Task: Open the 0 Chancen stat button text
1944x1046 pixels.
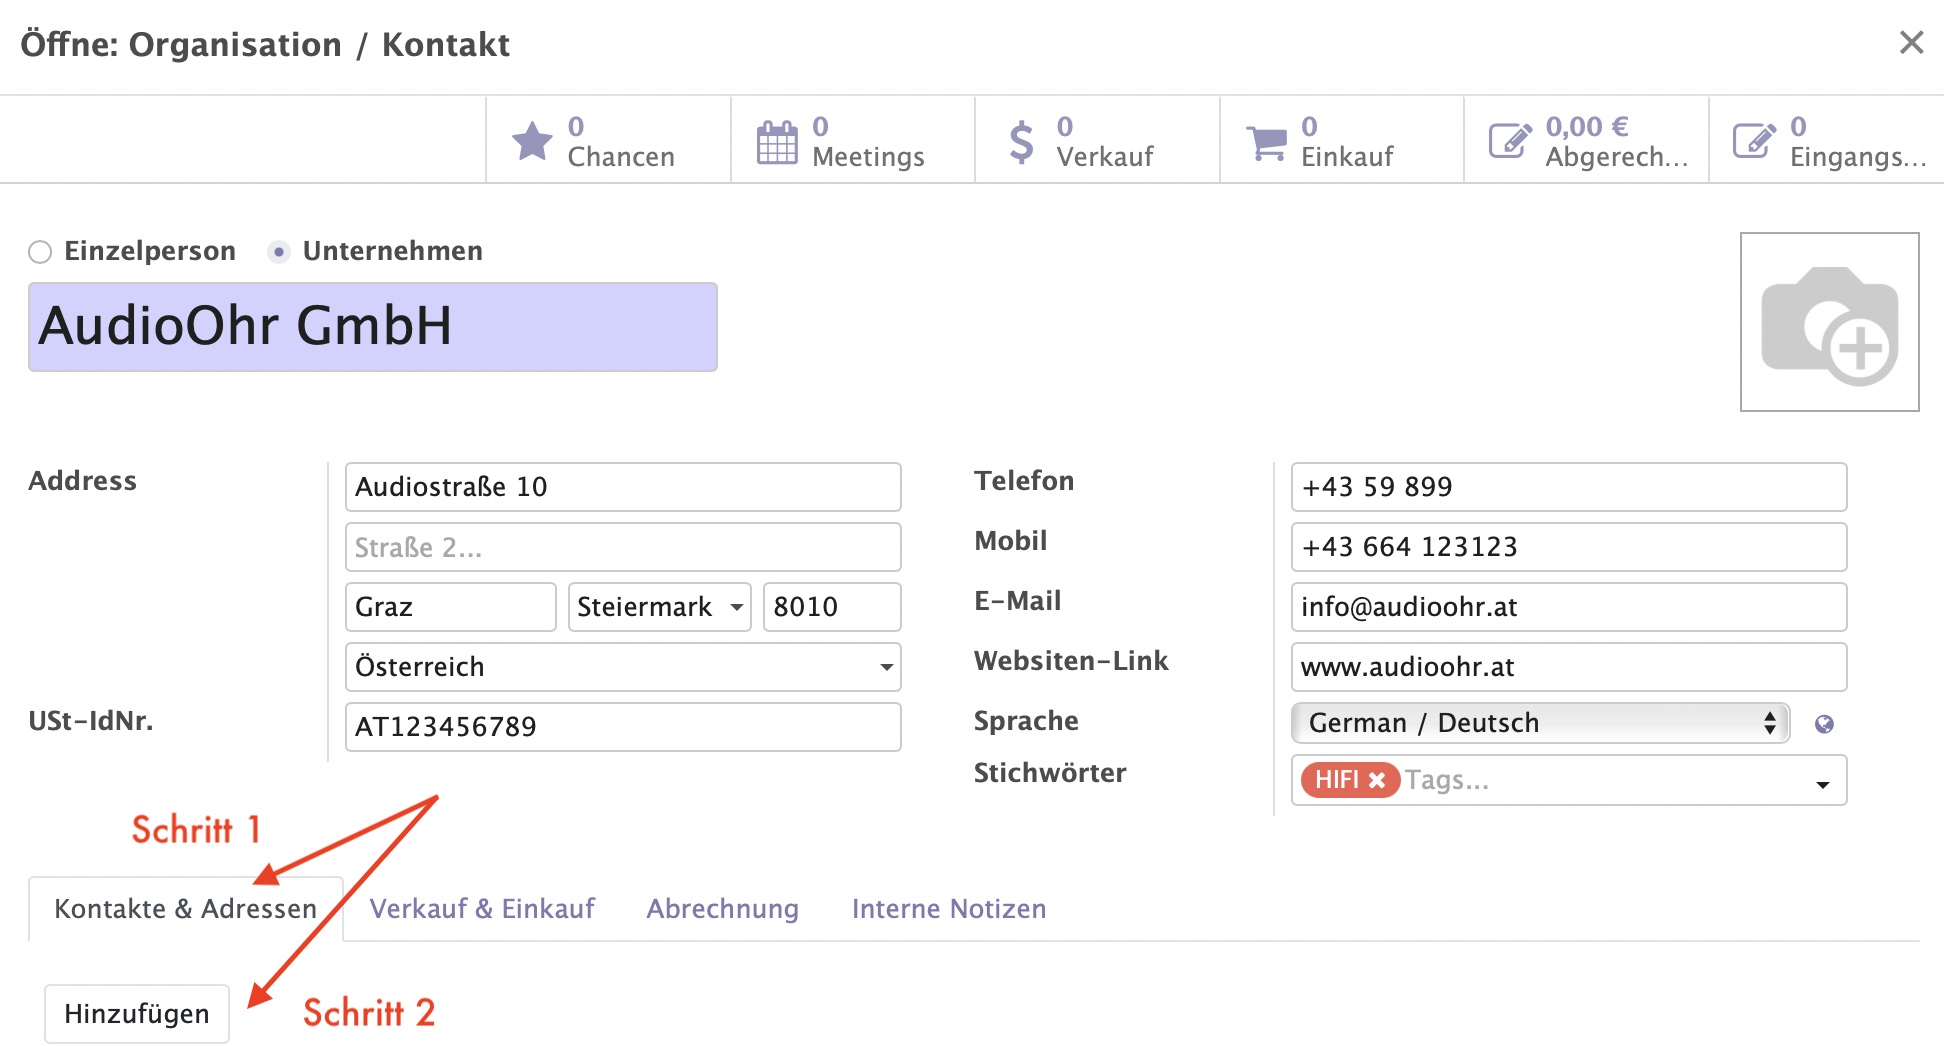Action: pyautogui.click(x=621, y=141)
